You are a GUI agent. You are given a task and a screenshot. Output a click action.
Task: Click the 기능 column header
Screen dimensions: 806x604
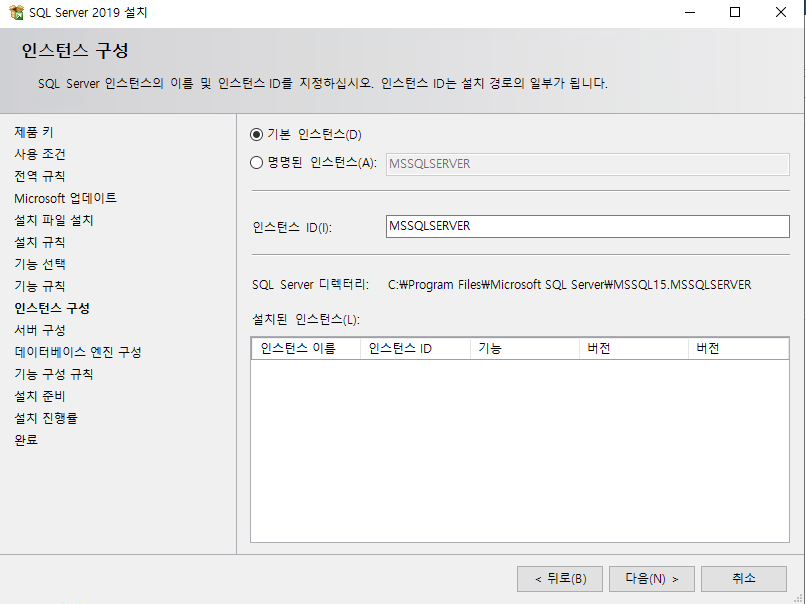[525, 349]
